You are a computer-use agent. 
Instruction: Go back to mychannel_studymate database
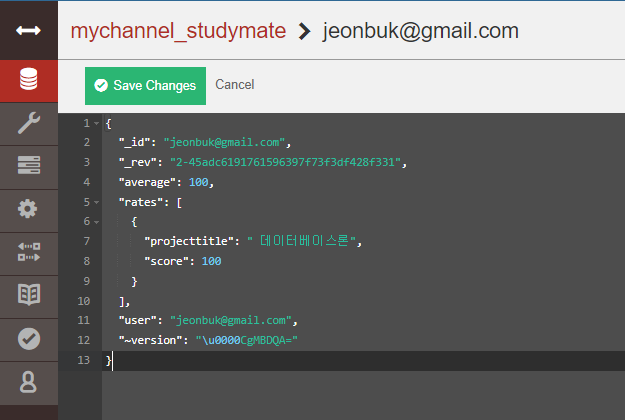(x=178, y=31)
